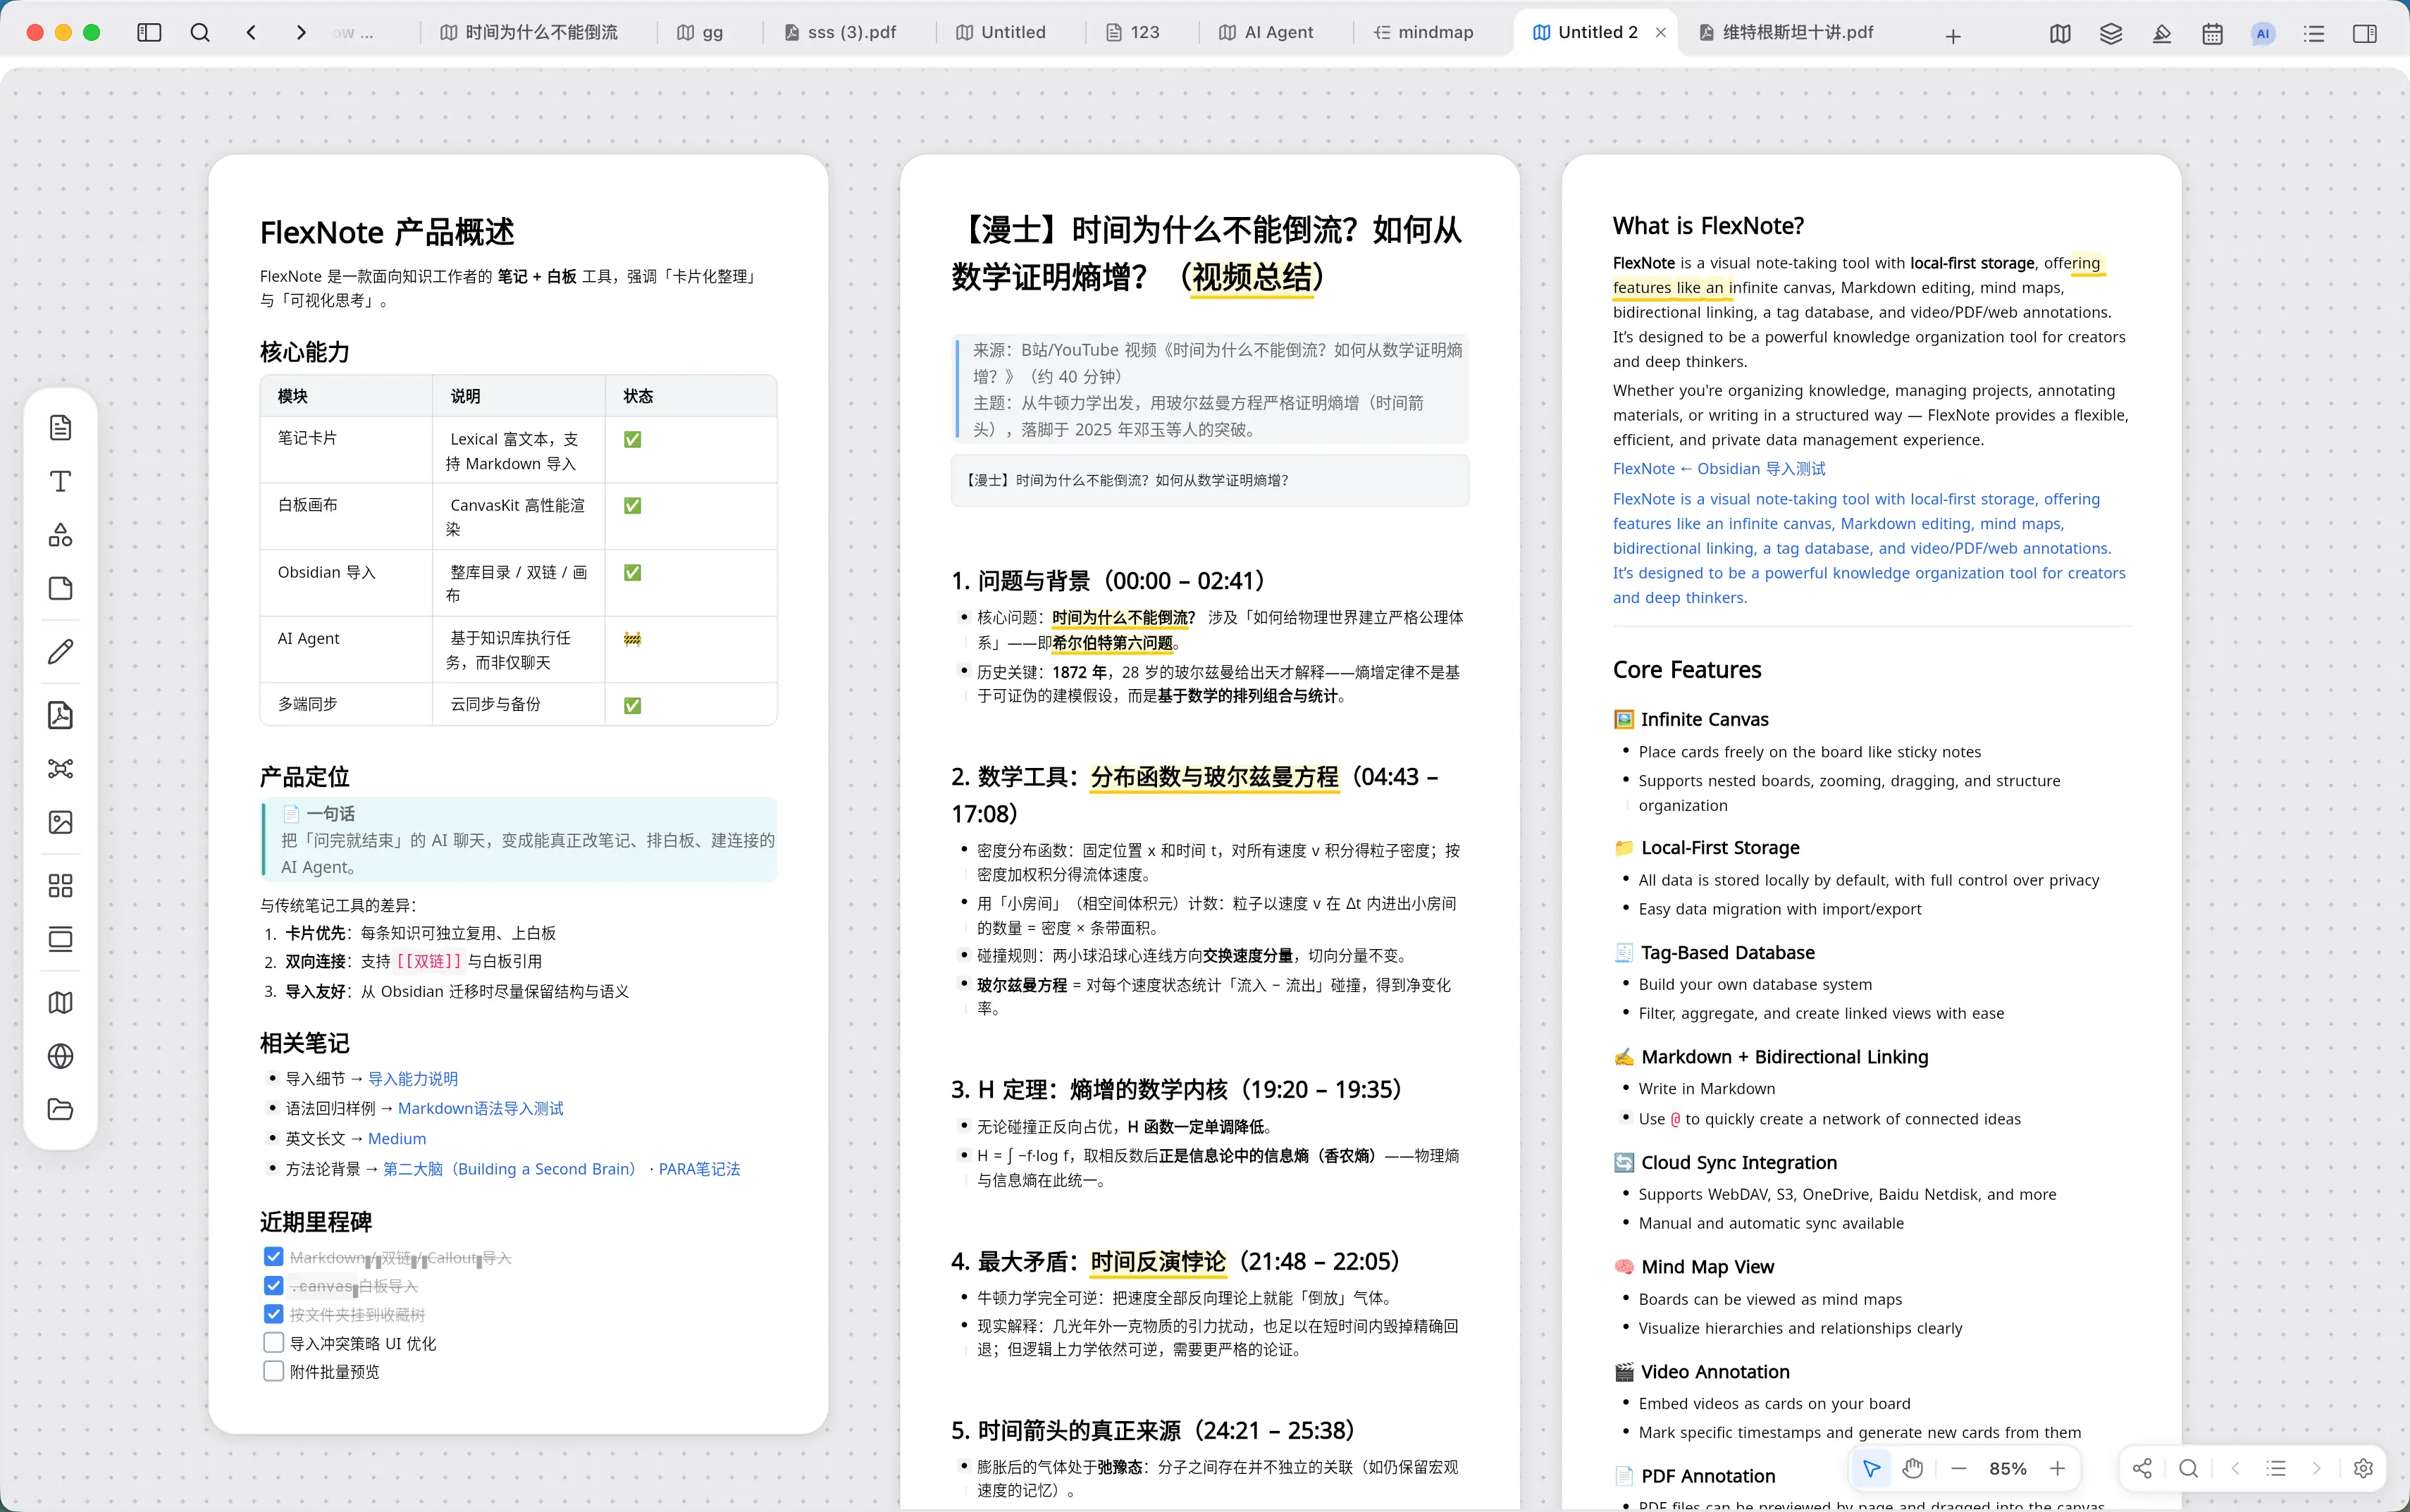Click the FlexNote 产品概述 heading

pyautogui.click(x=387, y=232)
